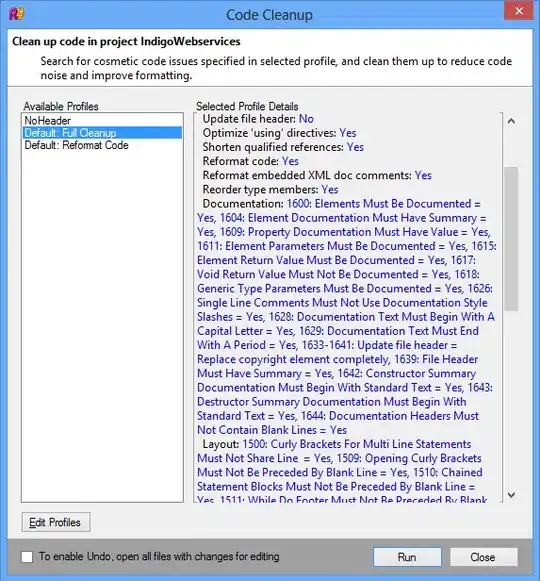
Task: Click scrollbar up arrow in profile details
Action: (x=511, y=121)
